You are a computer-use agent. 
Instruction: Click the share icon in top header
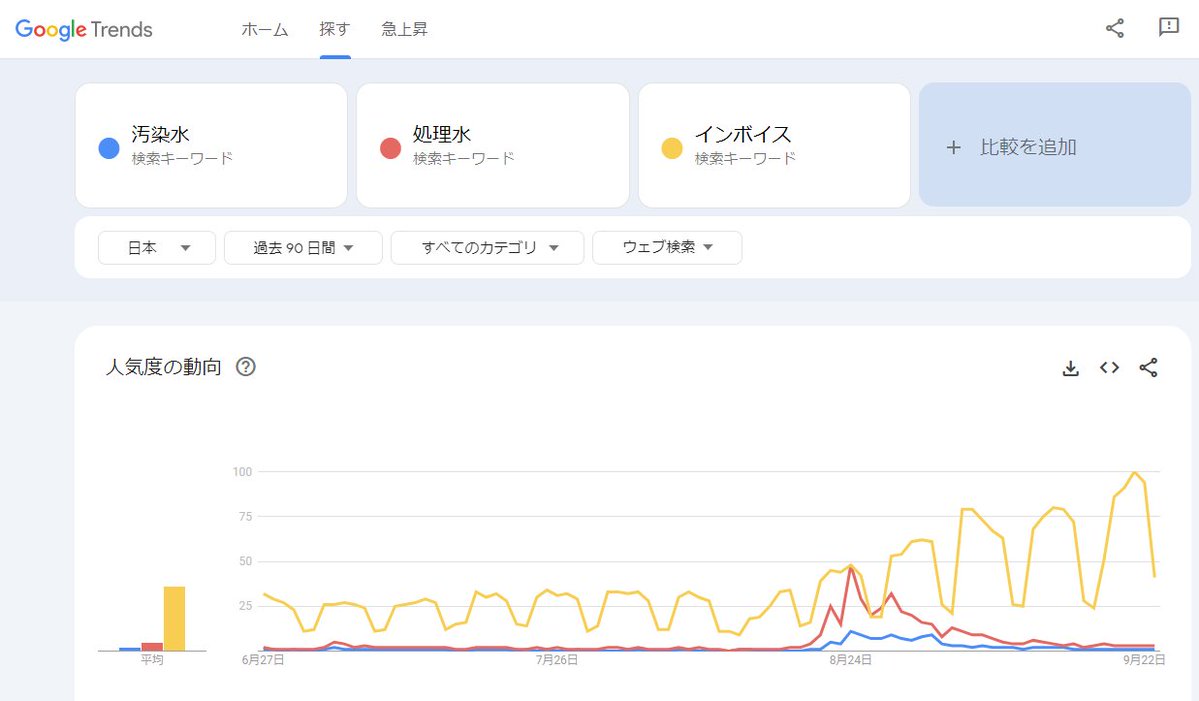click(1115, 29)
